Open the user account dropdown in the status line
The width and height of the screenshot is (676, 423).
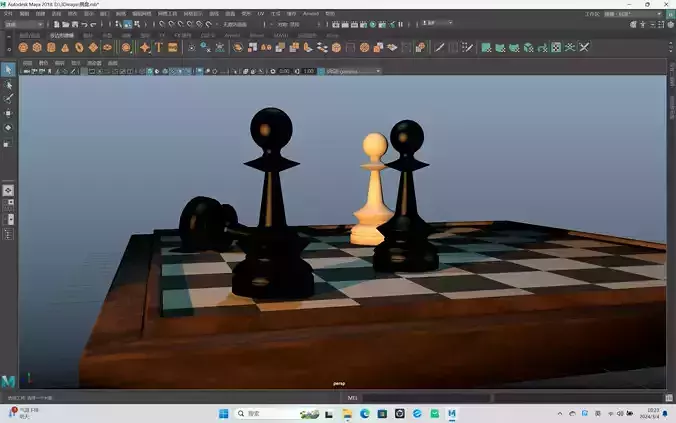(437, 23)
